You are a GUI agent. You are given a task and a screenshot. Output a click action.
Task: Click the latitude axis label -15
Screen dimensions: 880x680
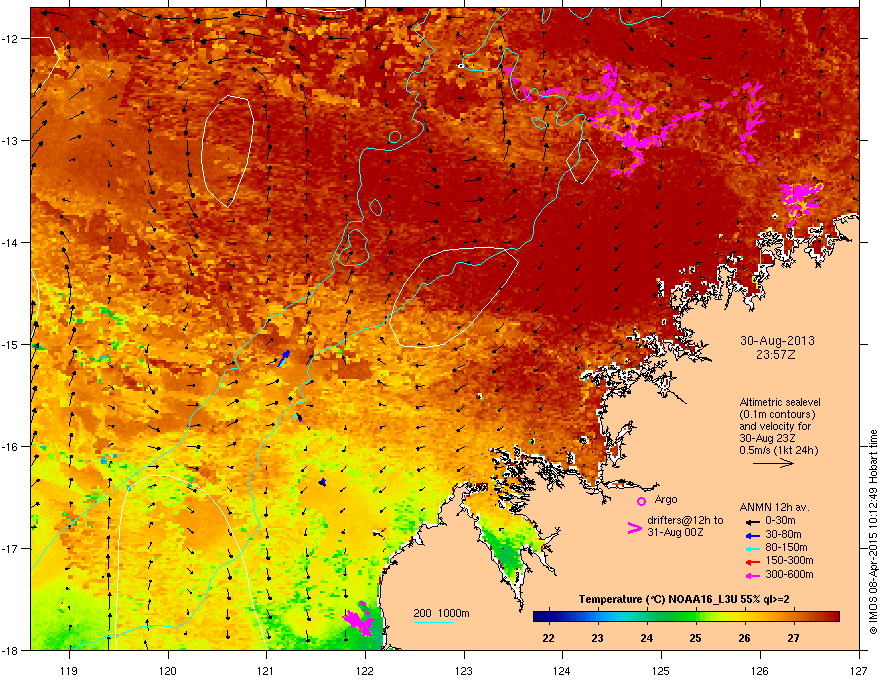tap(10, 344)
